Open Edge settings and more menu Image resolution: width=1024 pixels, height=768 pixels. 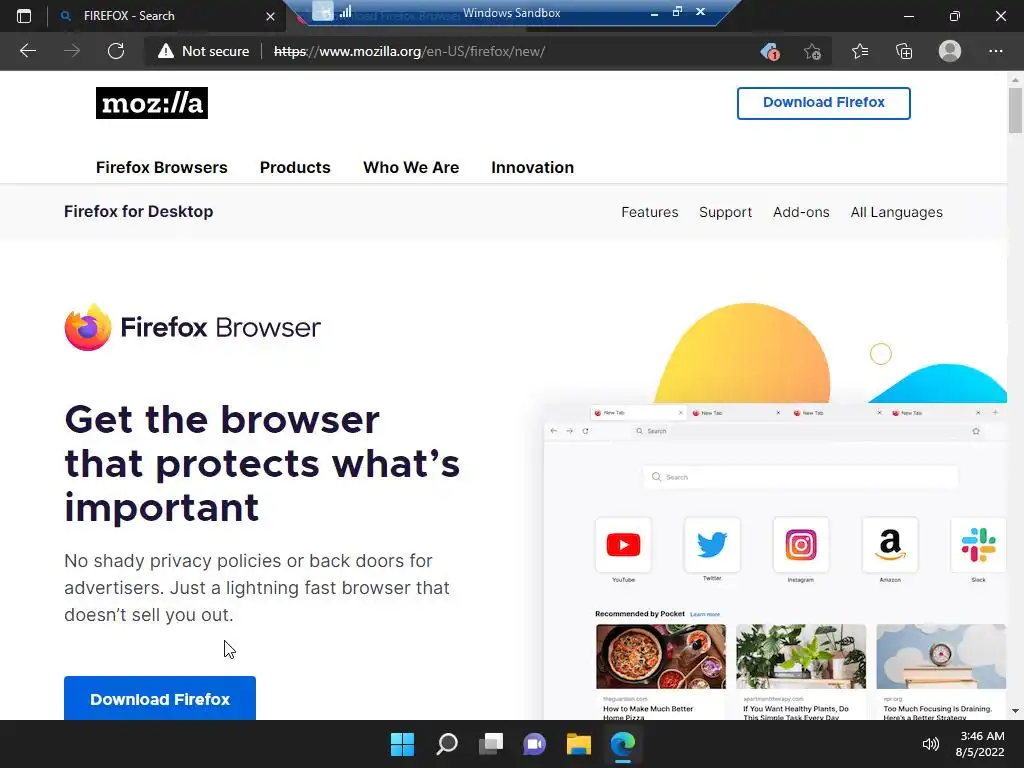pos(995,51)
